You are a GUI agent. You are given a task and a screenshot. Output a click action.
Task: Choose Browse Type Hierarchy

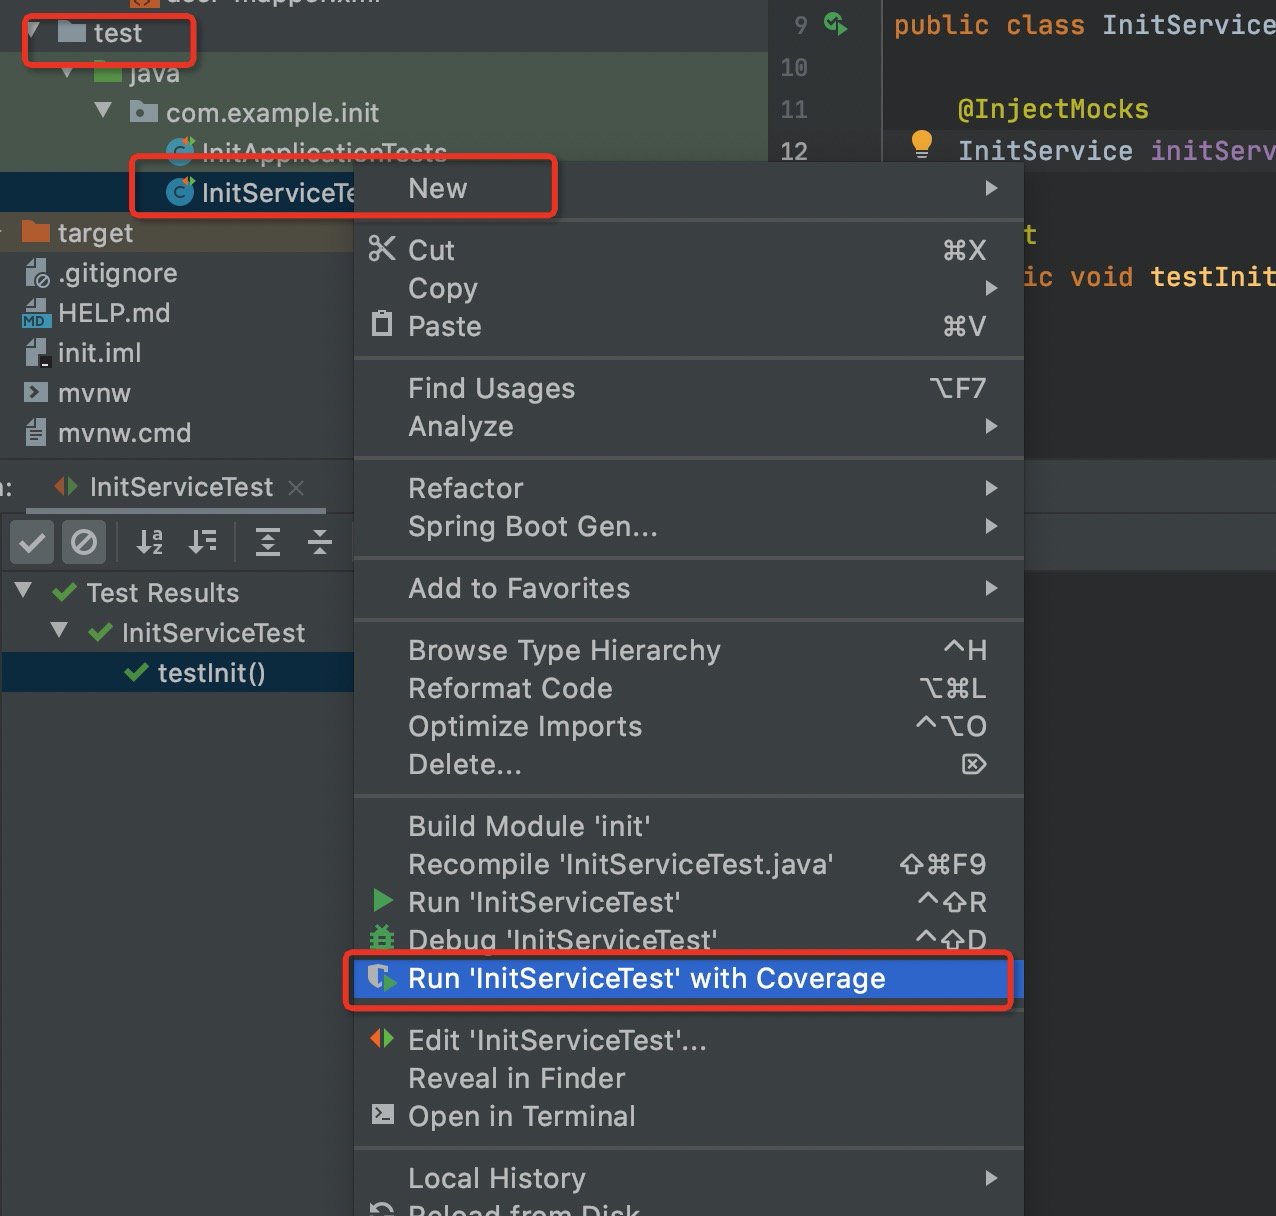(689, 650)
